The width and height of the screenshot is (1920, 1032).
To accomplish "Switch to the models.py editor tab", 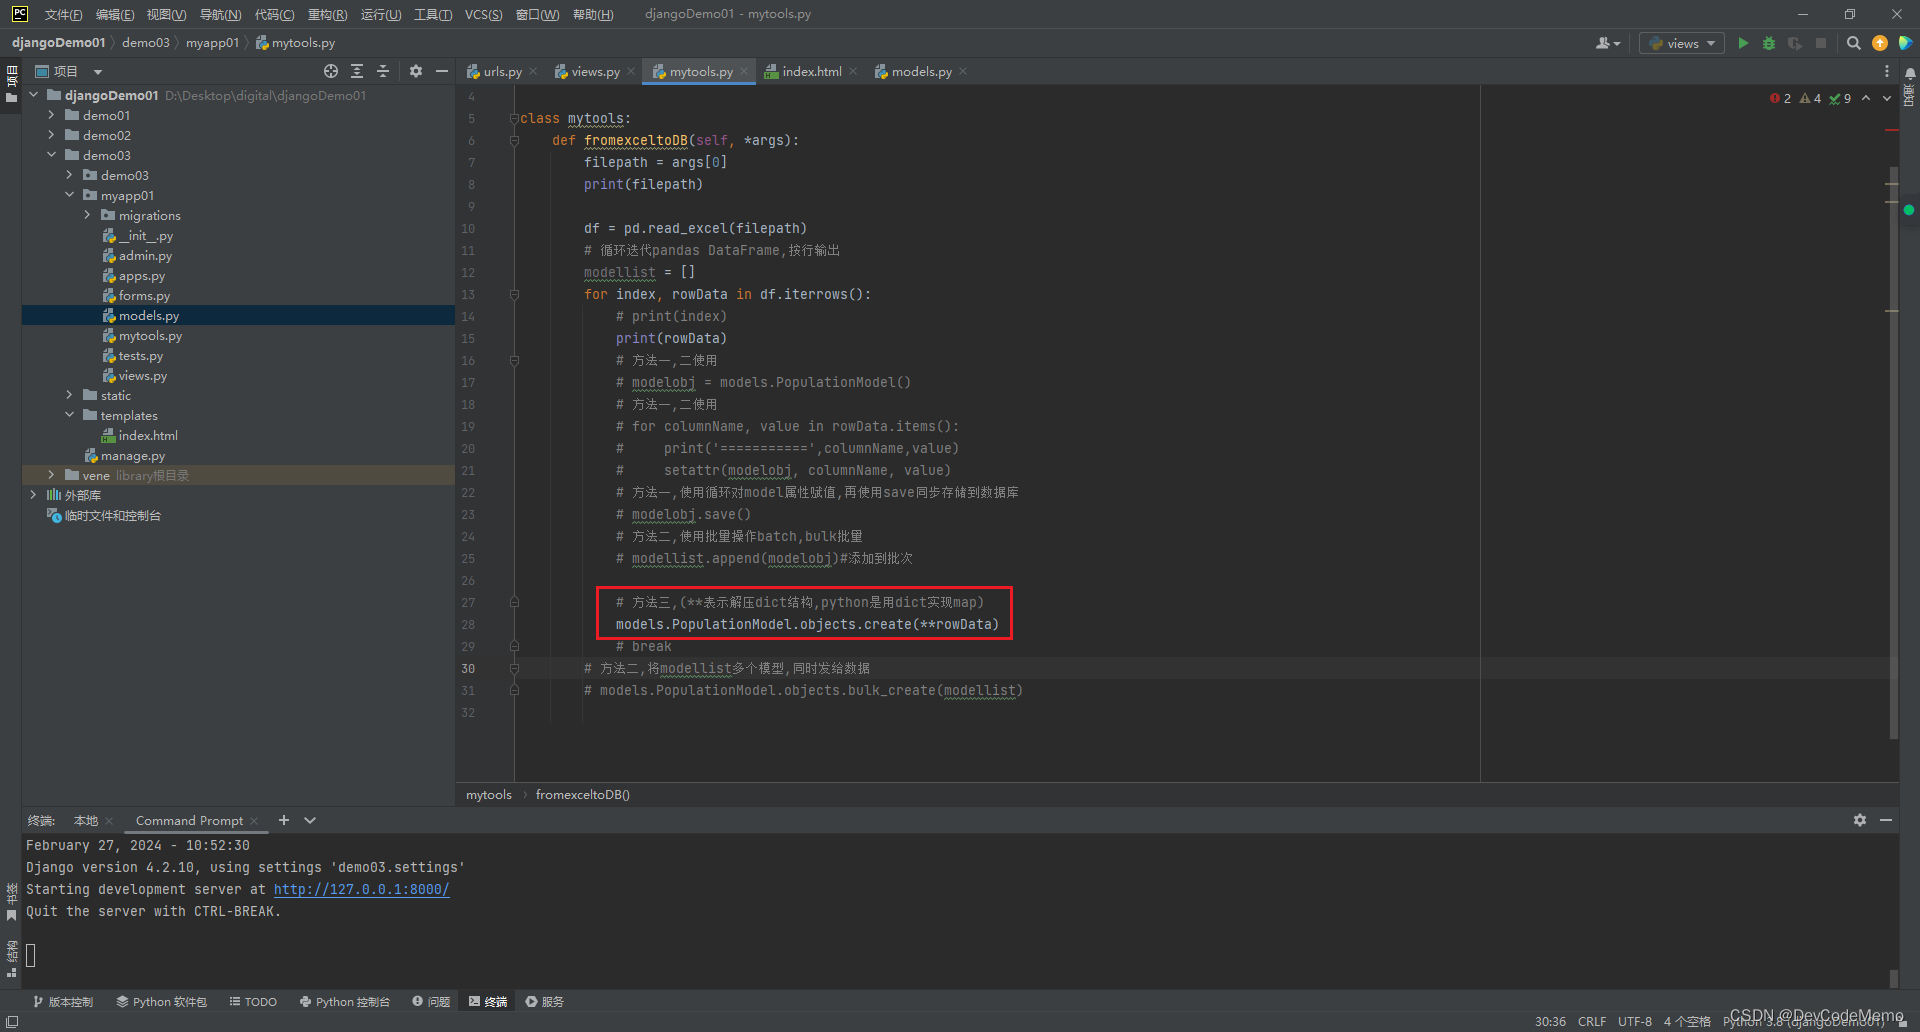I will coord(920,71).
